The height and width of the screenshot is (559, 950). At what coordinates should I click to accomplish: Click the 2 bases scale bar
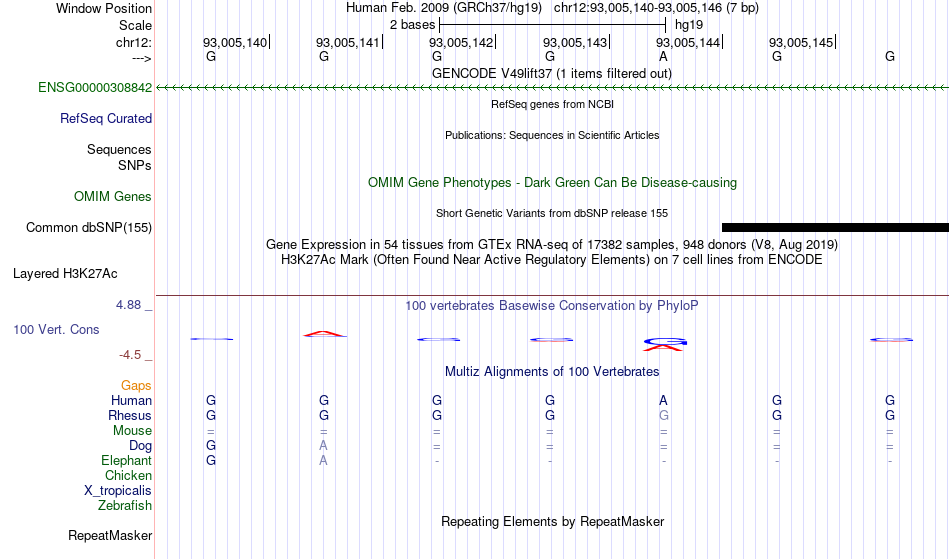click(x=553, y=25)
